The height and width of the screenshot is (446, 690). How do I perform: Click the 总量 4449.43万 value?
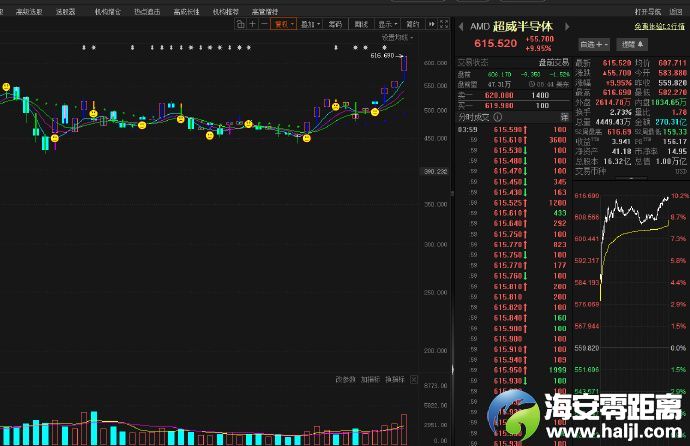pos(613,122)
